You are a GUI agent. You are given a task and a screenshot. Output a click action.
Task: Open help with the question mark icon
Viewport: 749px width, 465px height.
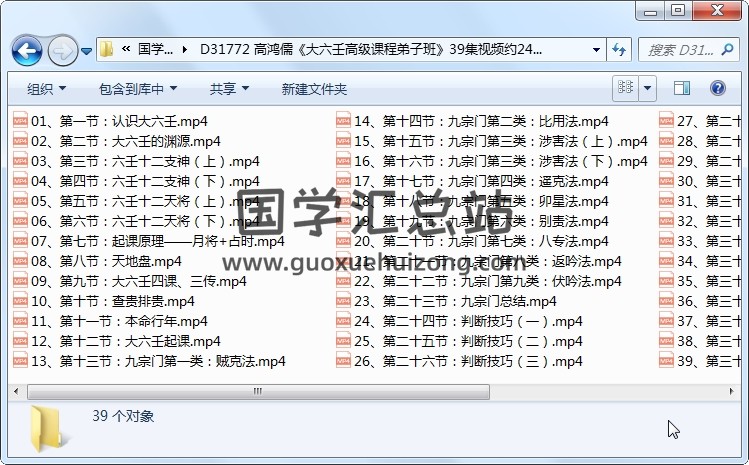[x=716, y=89]
